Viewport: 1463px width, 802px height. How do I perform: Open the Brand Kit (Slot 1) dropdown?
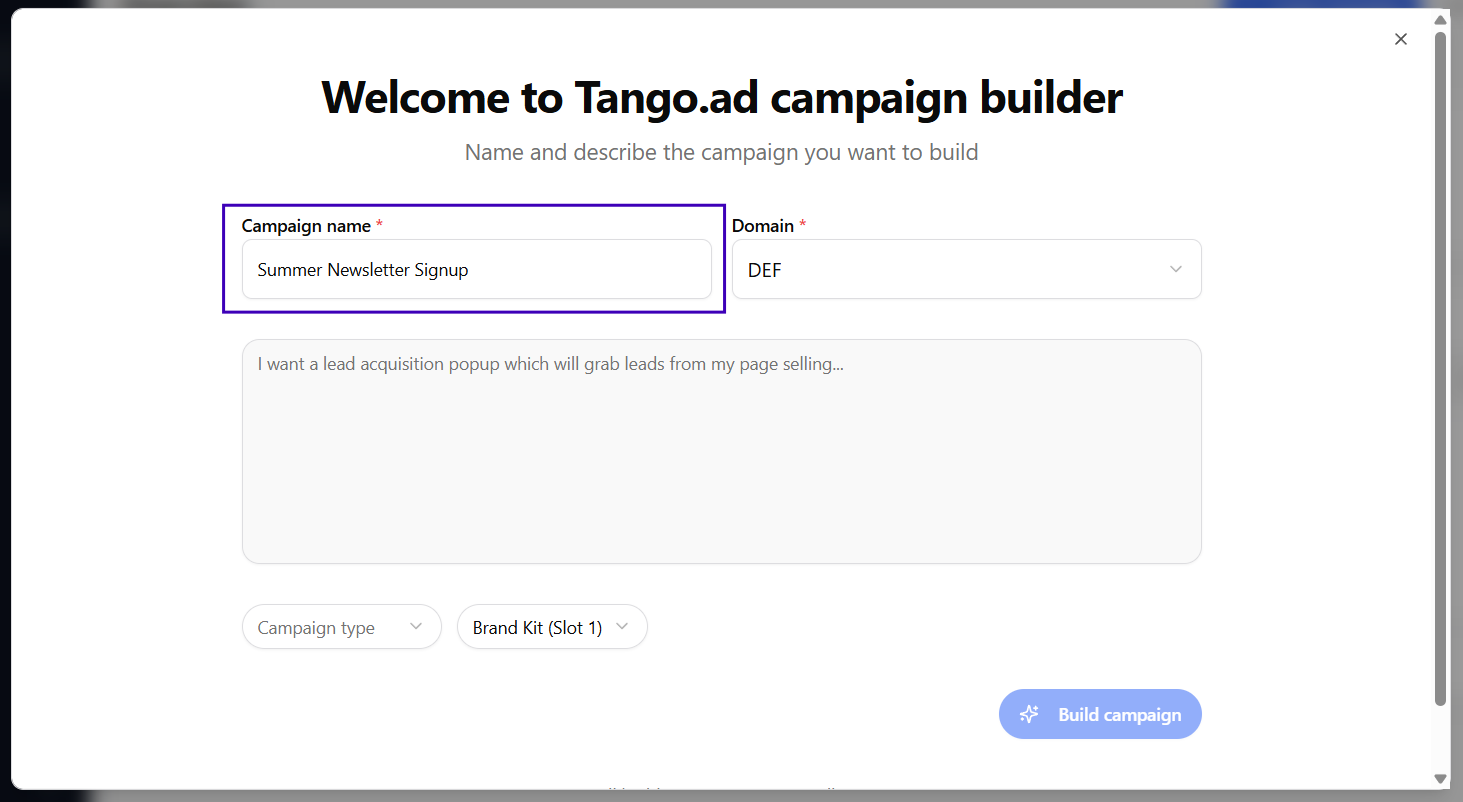point(552,627)
